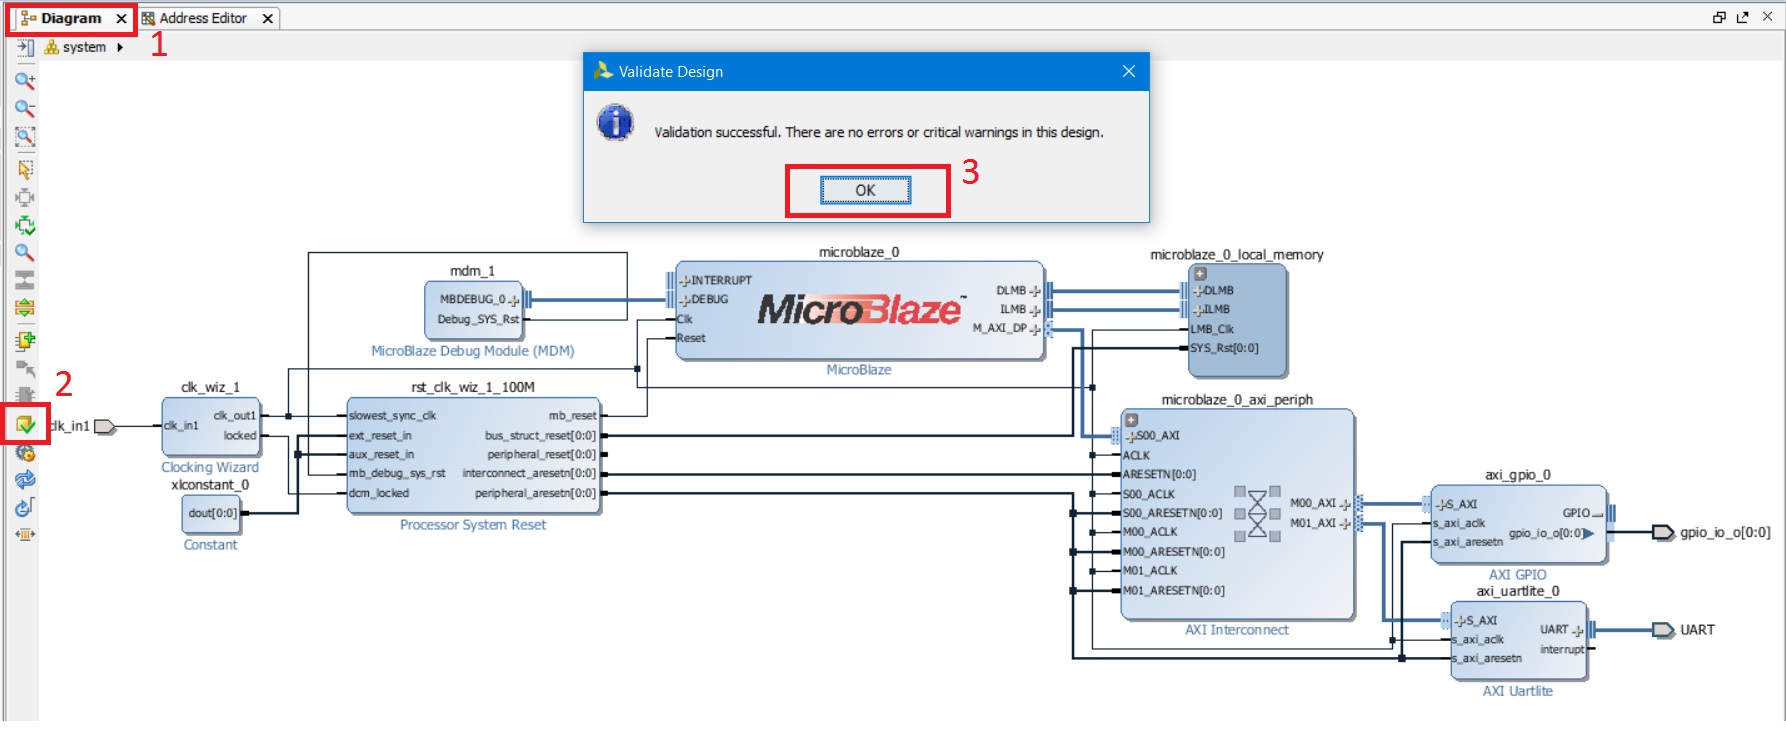
Task: Click the Zoom Out toolbar icon
Action: point(25,108)
